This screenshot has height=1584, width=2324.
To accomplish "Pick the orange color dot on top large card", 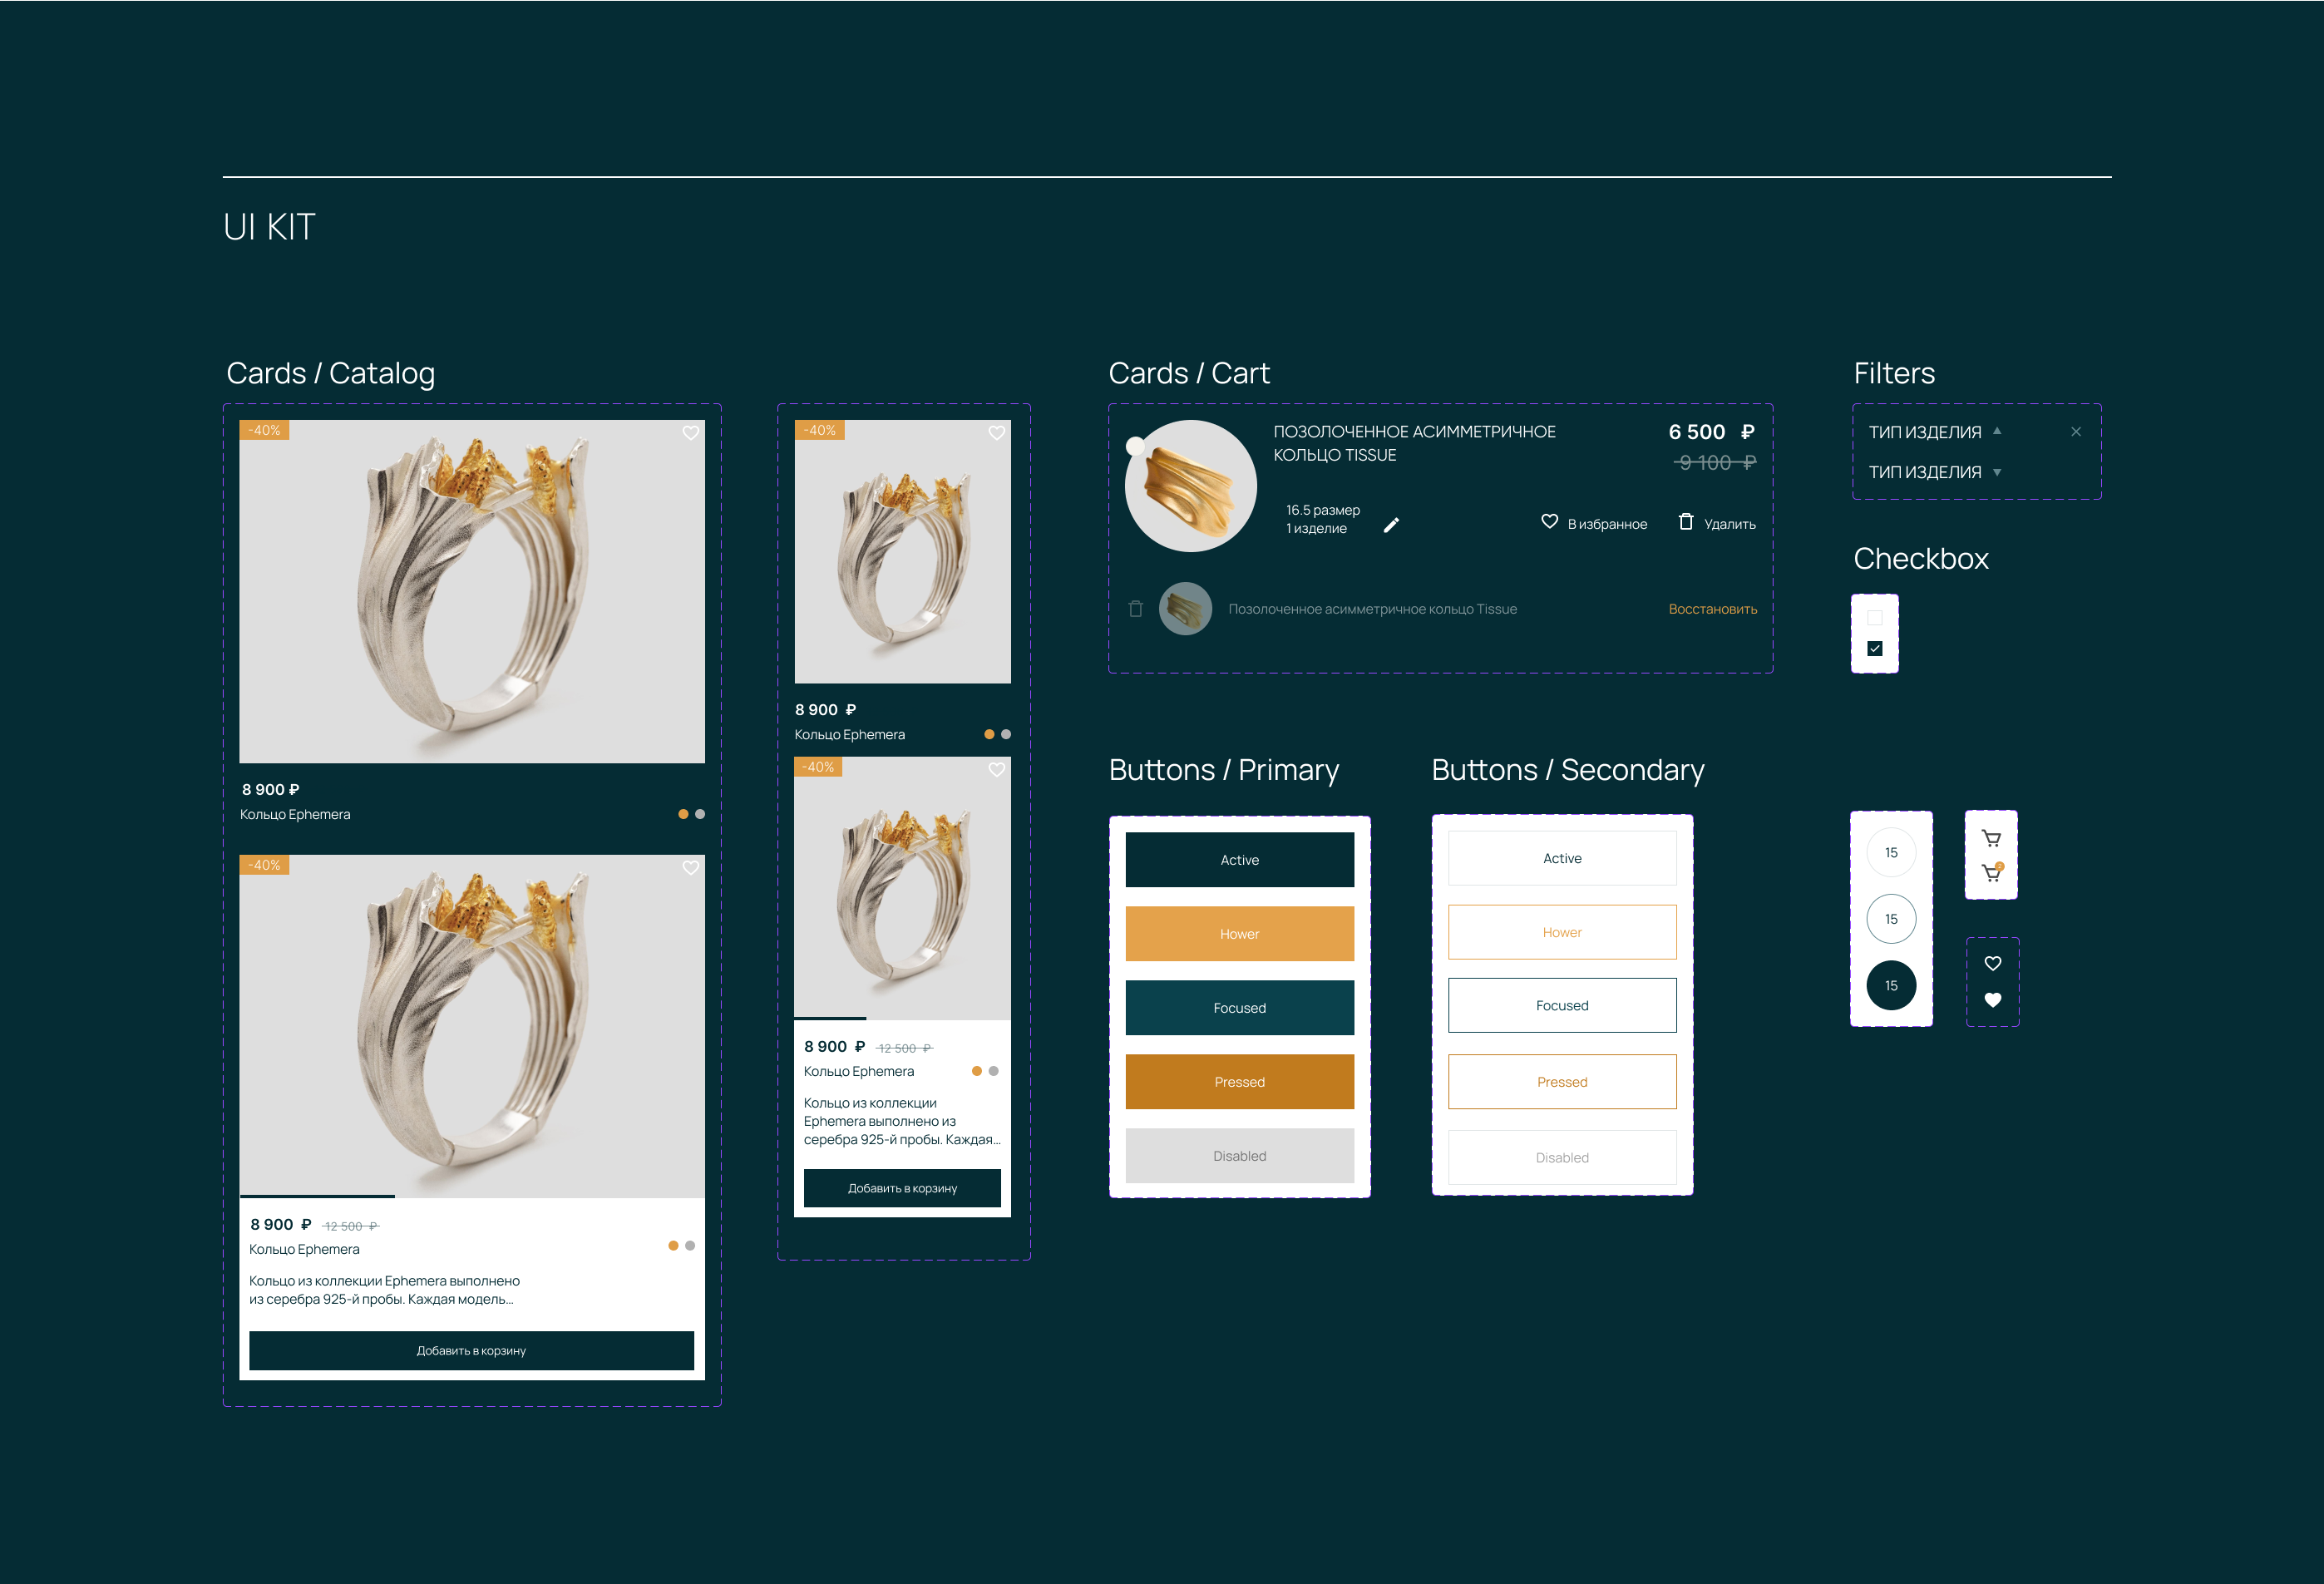I will click(683, 814).
